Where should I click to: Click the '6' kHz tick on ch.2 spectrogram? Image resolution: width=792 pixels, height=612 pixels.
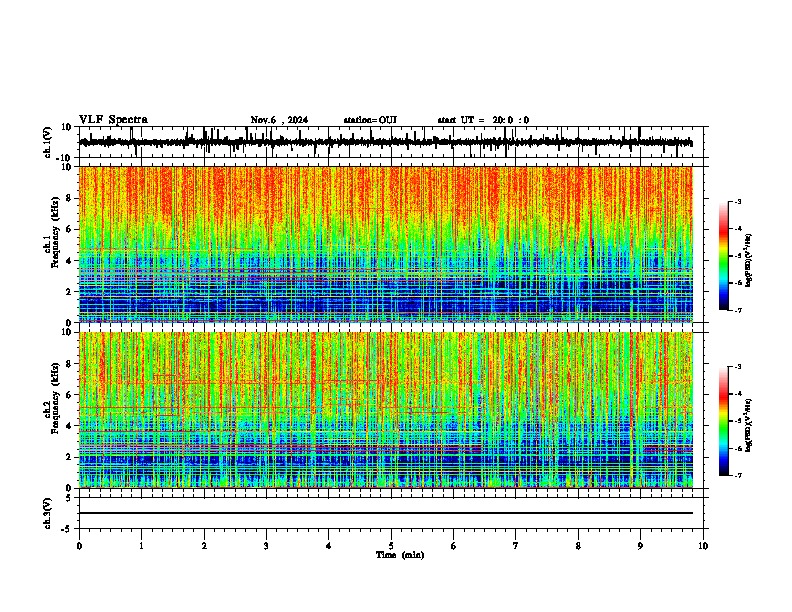70,395
